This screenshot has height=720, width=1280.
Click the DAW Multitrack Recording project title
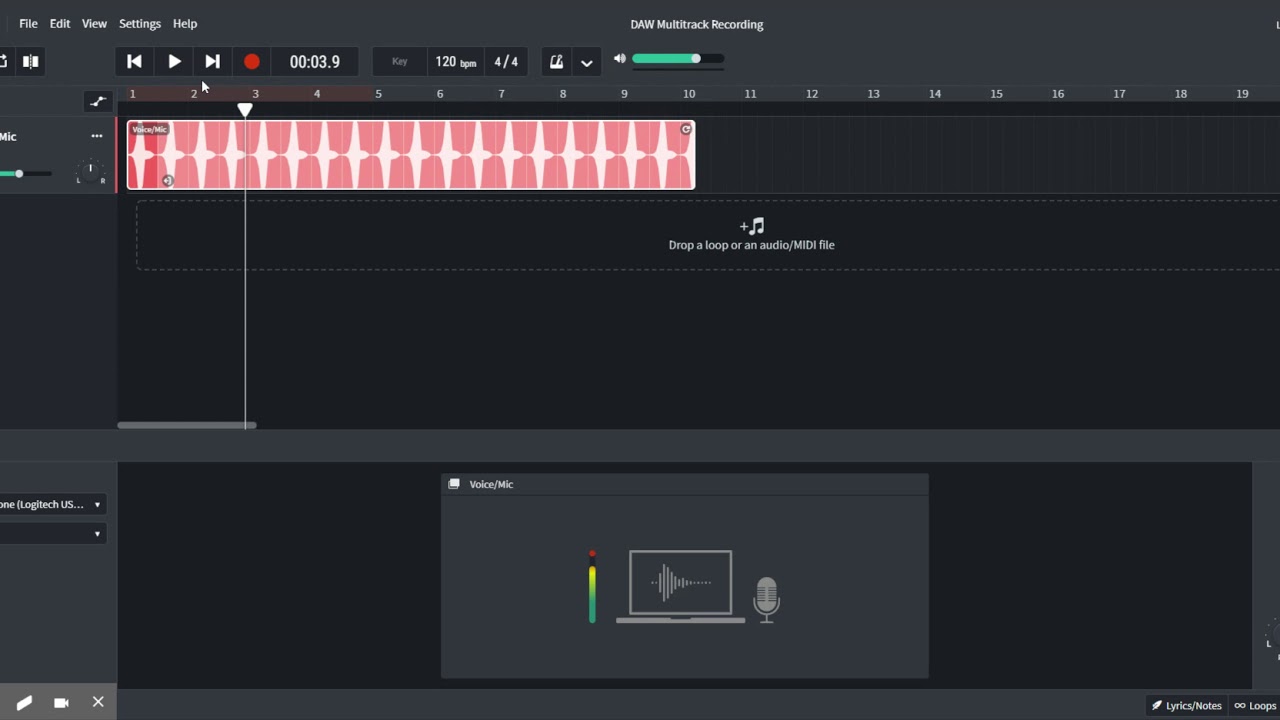coord(697,24)
